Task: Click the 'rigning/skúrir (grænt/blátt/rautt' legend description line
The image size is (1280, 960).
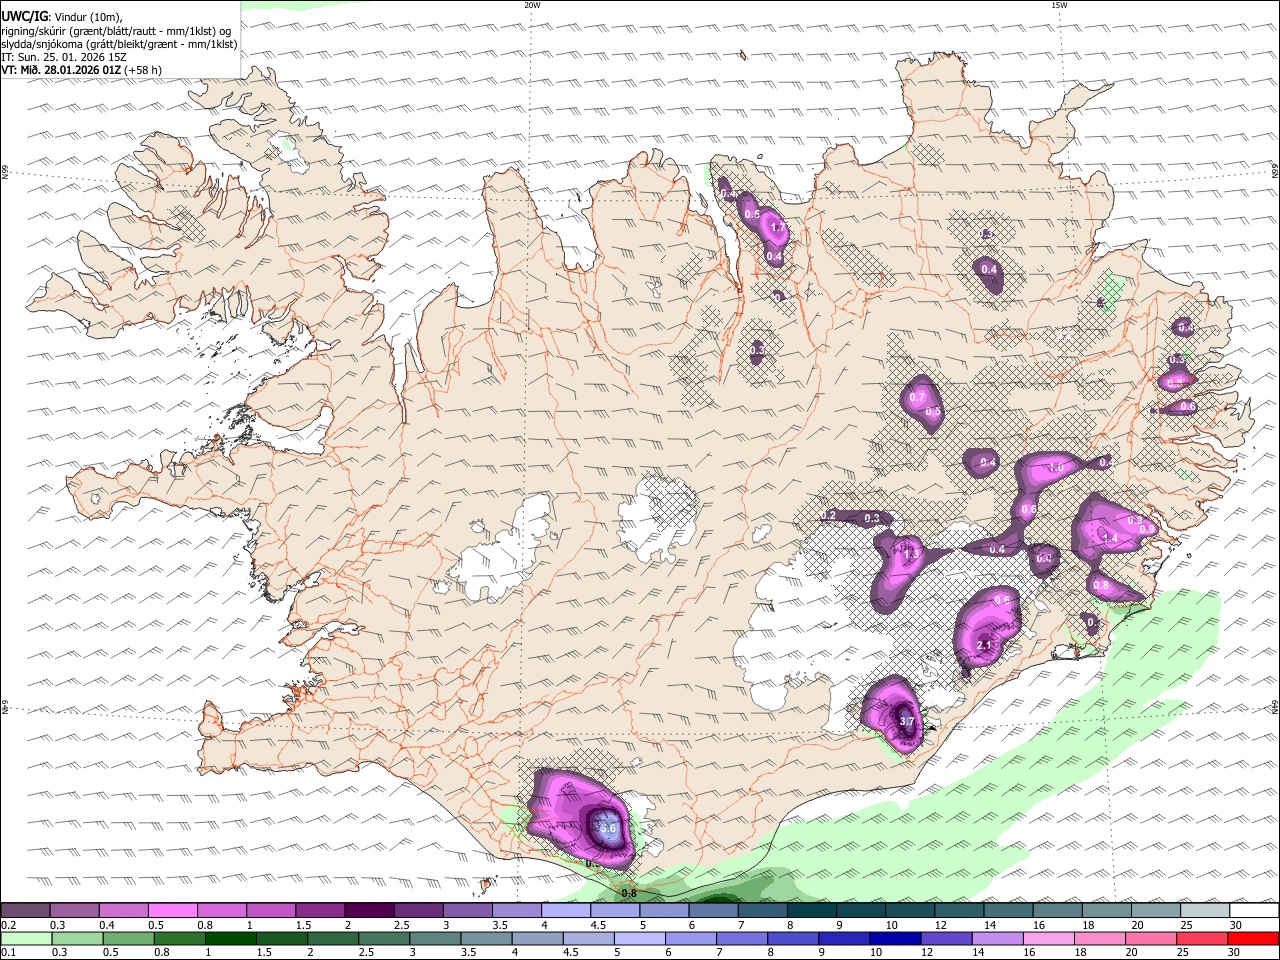Action: tap(119, 31)
